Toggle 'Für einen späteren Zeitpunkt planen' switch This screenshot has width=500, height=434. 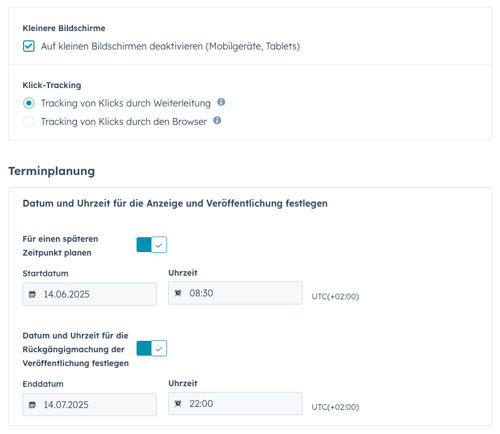tap(152, 245)
